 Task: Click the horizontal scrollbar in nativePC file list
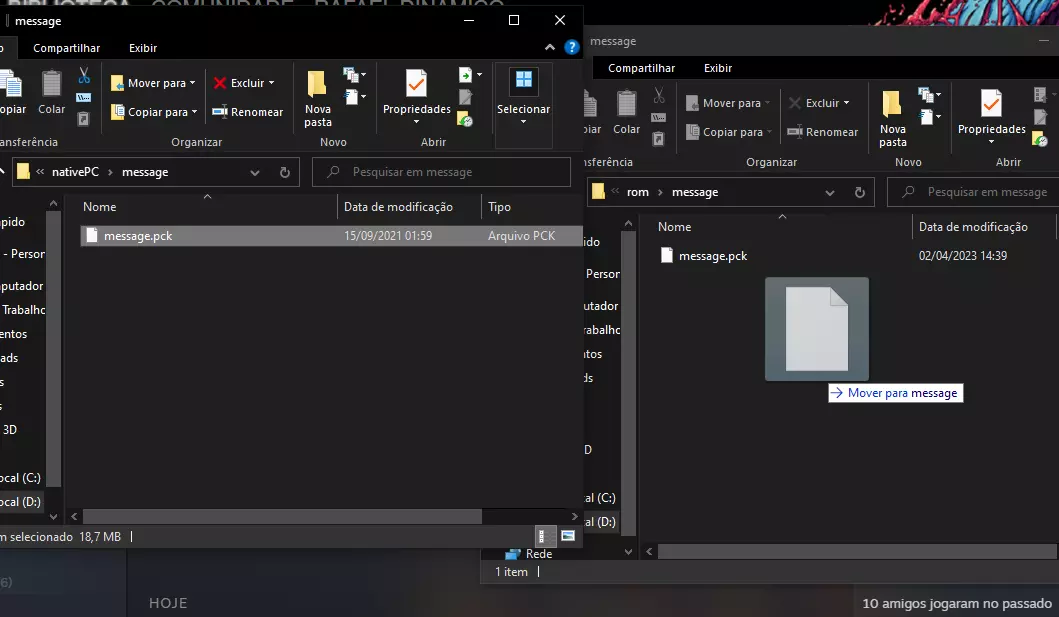pyautogui.click(x=282, y=516)
